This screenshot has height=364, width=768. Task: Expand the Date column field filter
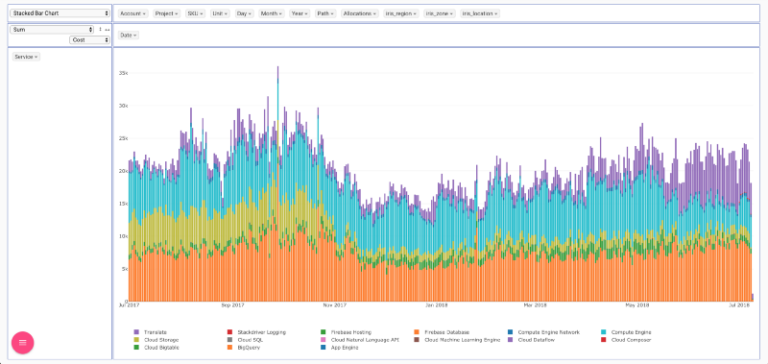(x=128, y=35)
